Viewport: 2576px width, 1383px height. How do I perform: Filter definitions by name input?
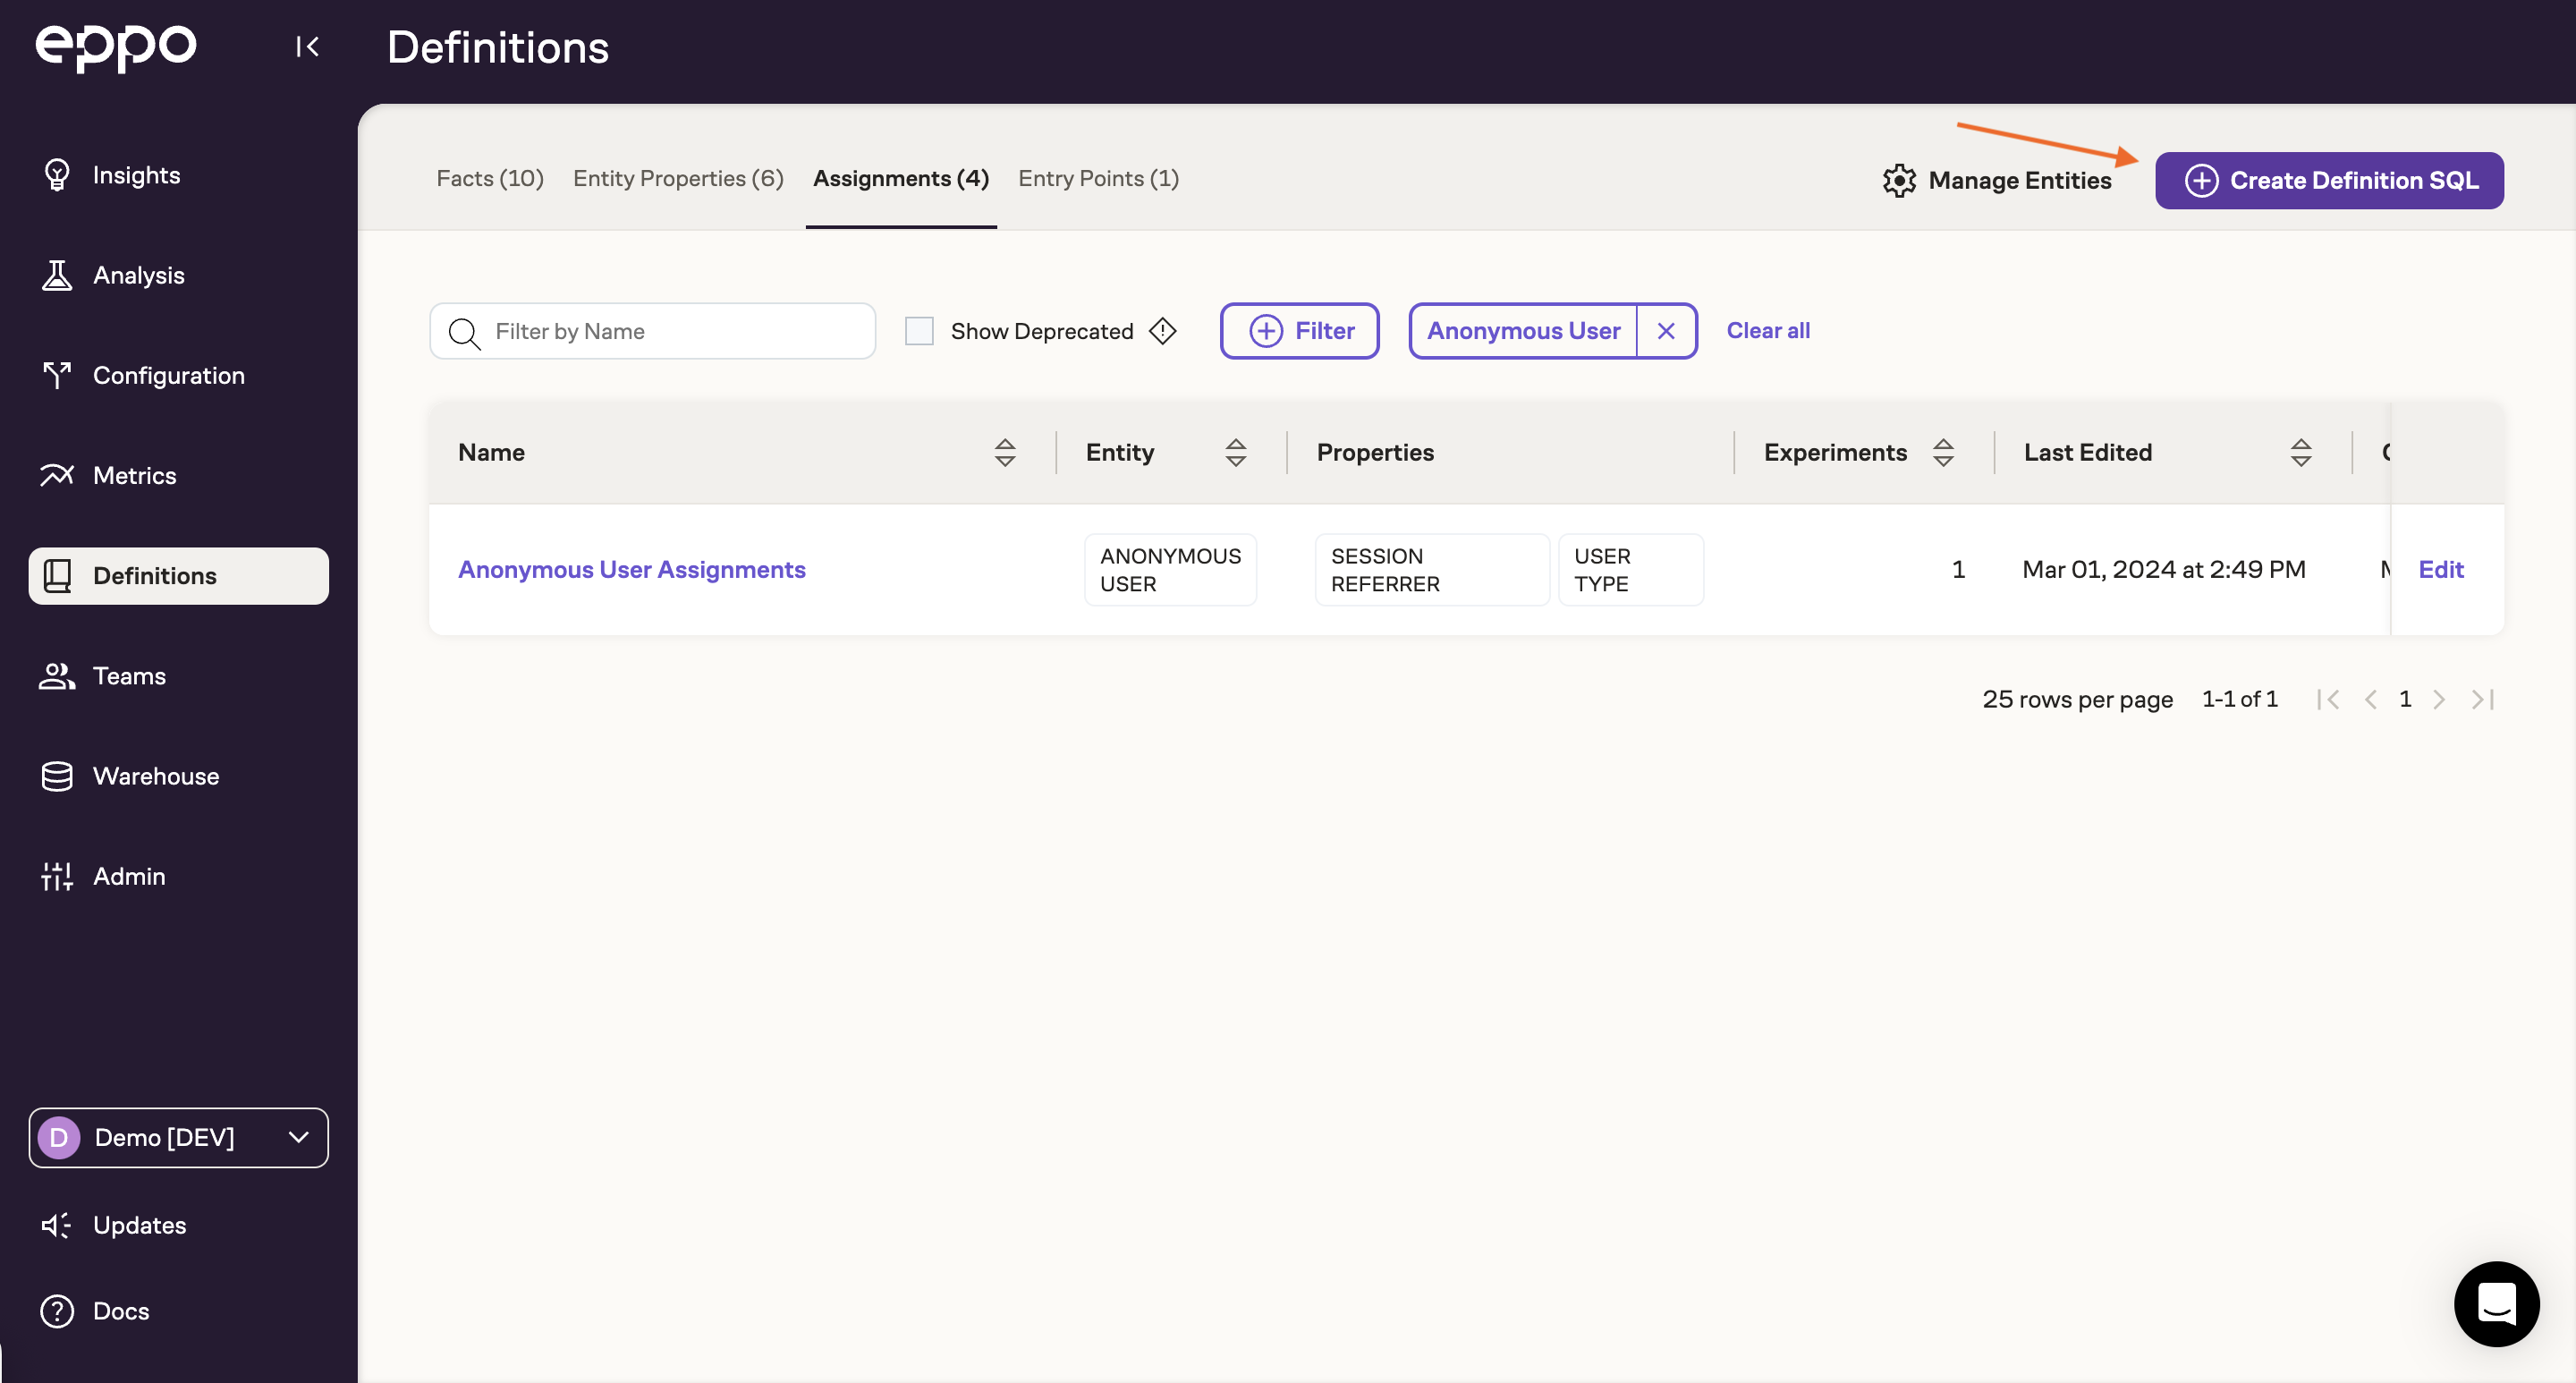coord(653,330)
